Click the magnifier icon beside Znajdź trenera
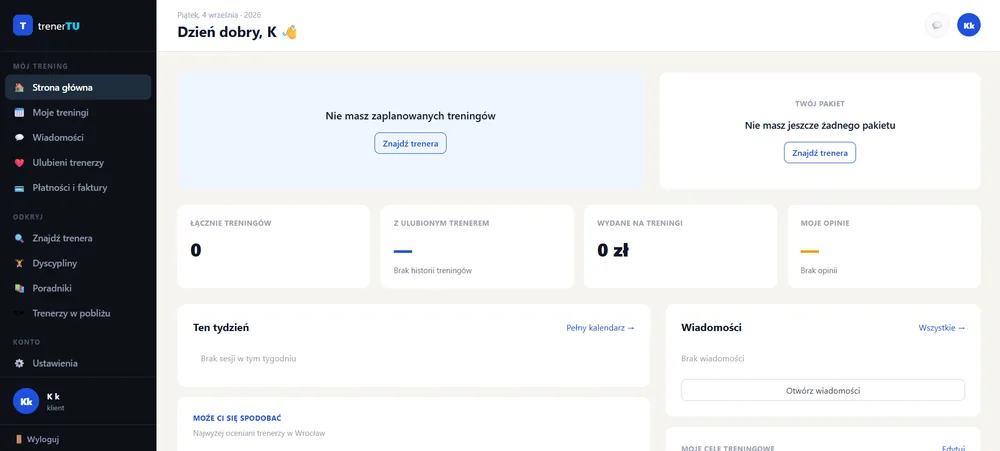This screenshot has height=451, width=1000. pos(20,239)
